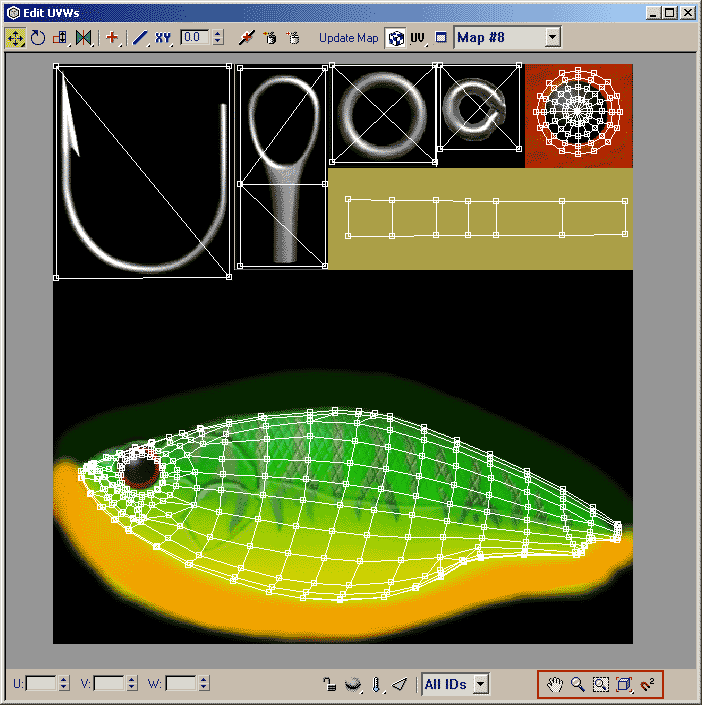Click the W coordinate input field
Image resolution: width=702 pixels, height=705 pixels.
coord(181,684)
